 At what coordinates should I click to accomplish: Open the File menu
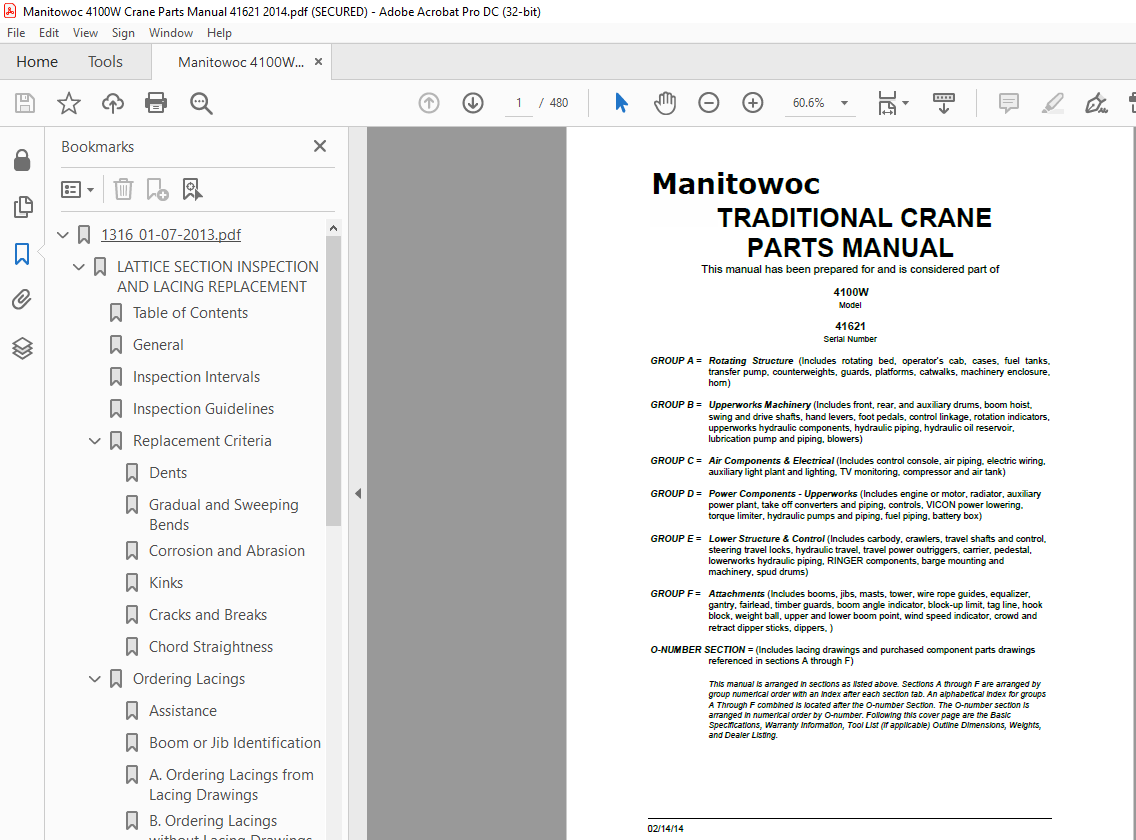pyautogui.click(x=16, y=33)
